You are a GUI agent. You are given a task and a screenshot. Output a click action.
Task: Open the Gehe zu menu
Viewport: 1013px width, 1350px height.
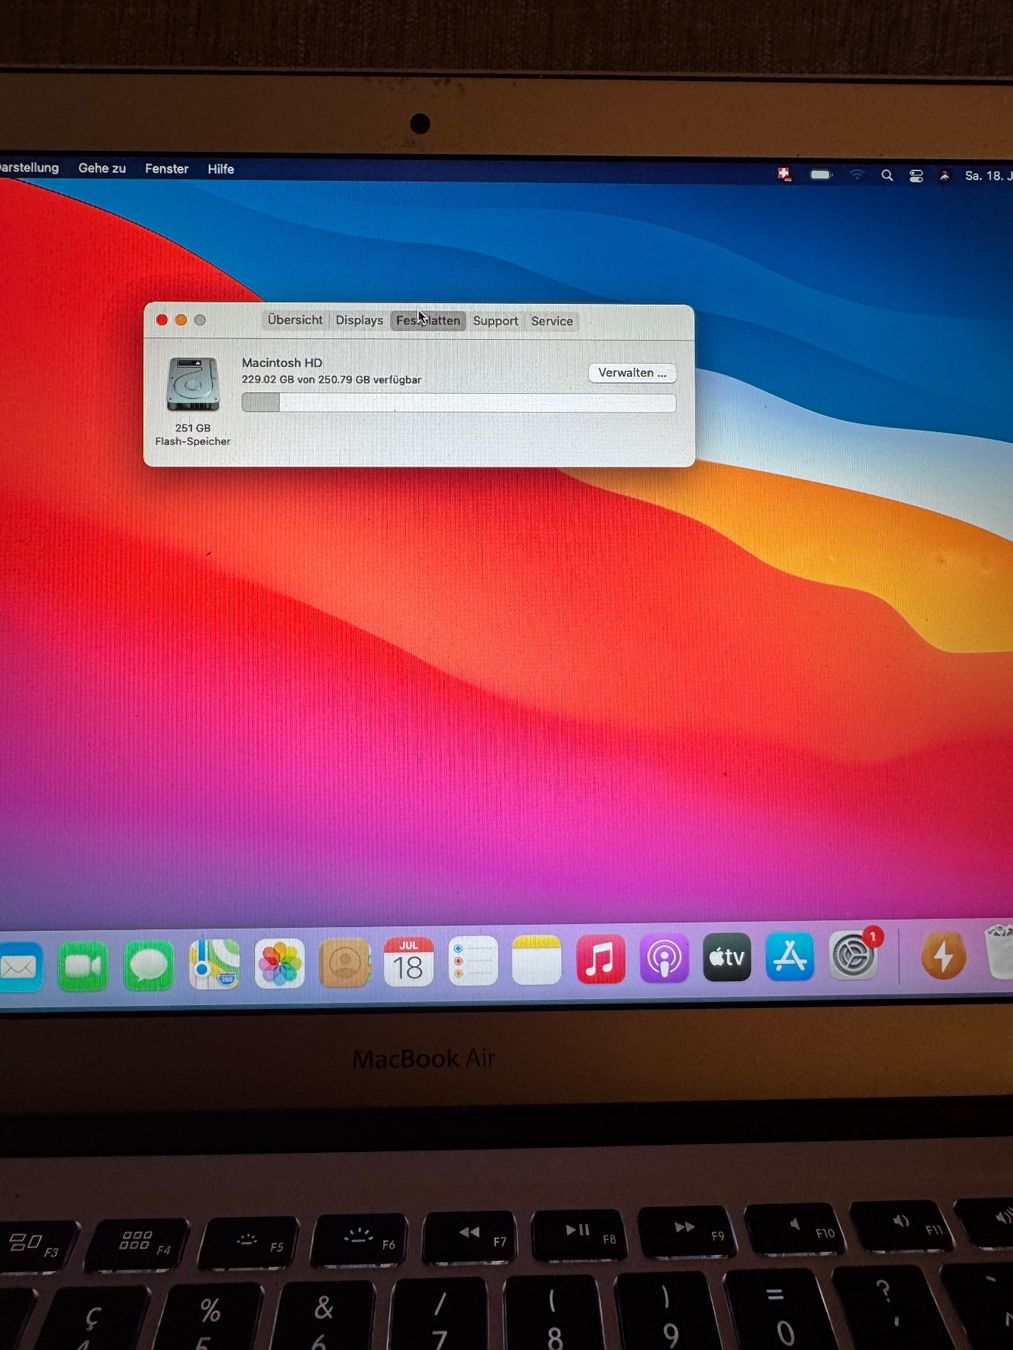tap(102, 168)
